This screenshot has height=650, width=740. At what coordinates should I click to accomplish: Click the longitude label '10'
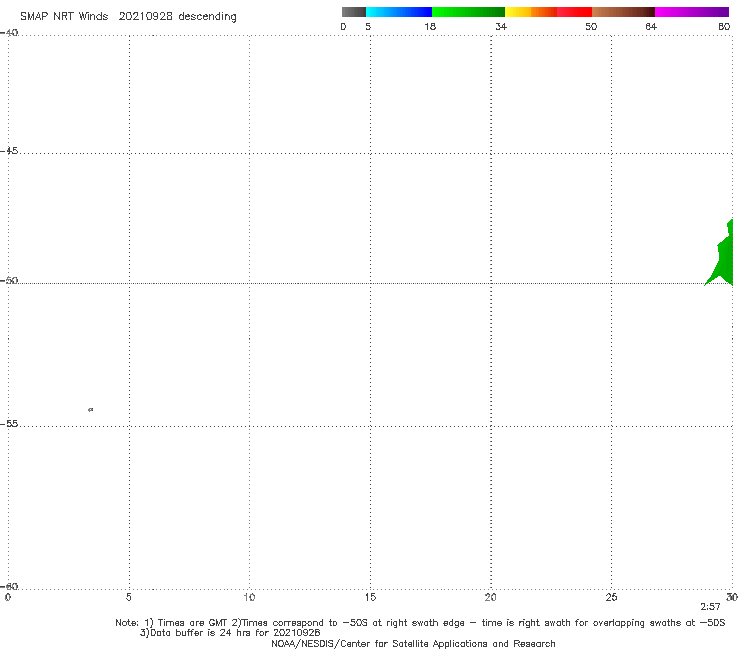click(249, 597)
